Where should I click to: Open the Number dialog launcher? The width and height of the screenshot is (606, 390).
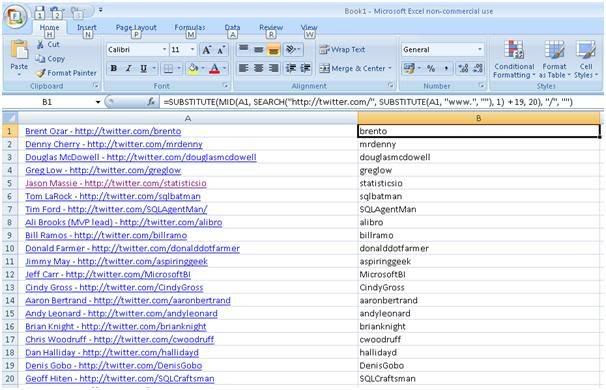(482, 85)
